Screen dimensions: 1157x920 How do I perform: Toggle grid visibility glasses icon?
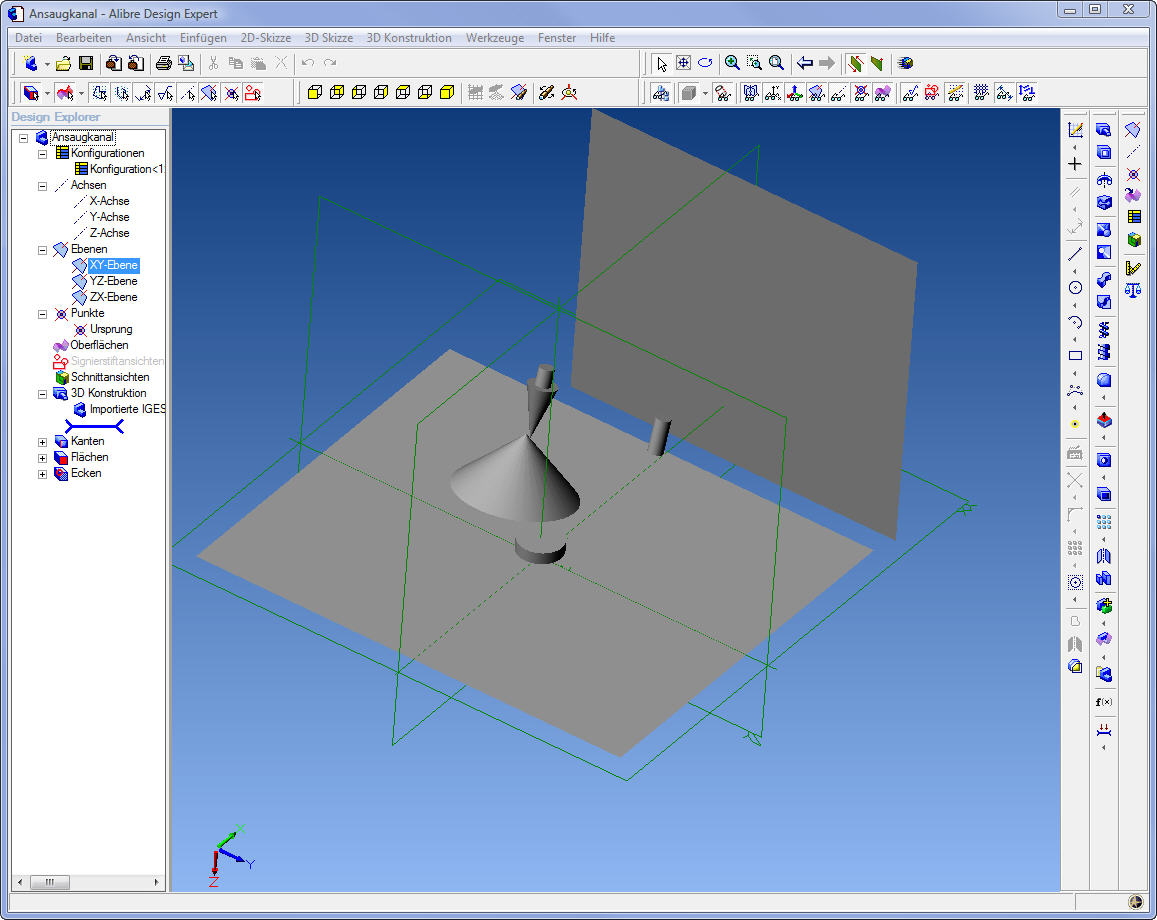[981, 93]
